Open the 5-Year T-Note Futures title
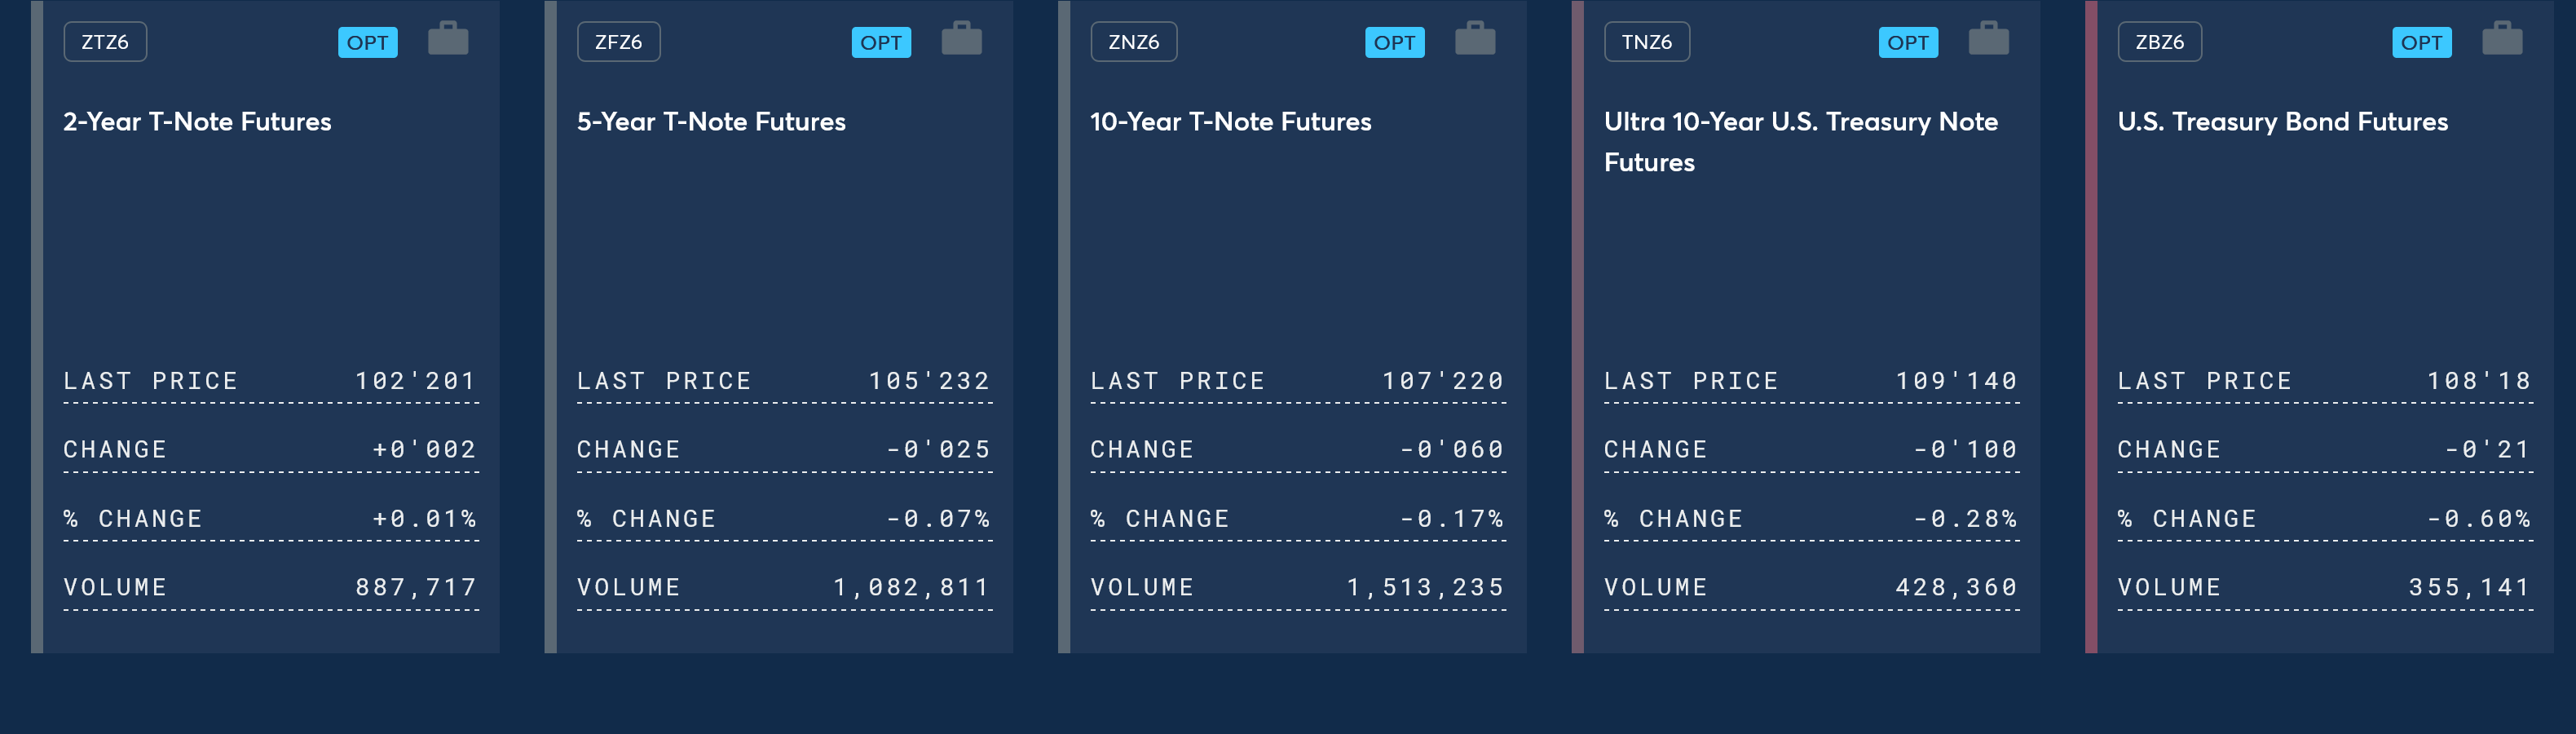 [x=711, y=122]
